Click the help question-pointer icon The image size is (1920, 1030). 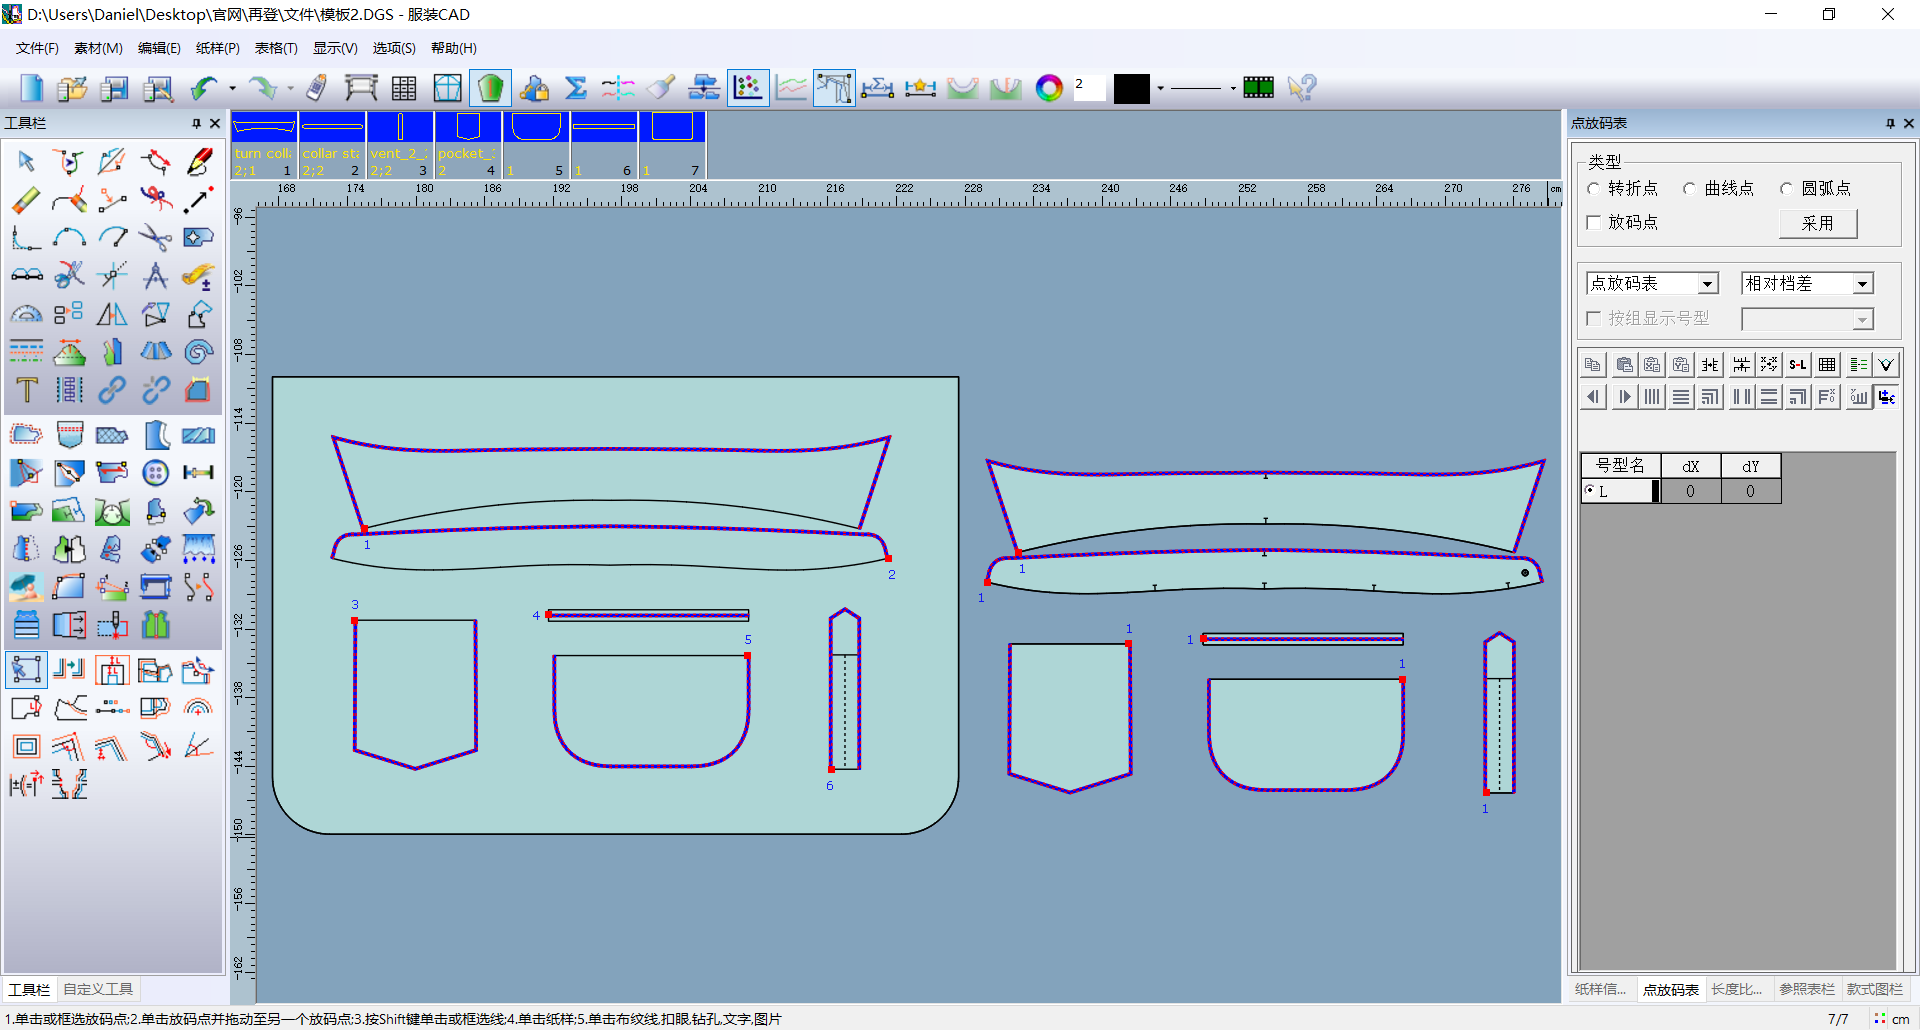[1302, 88]
